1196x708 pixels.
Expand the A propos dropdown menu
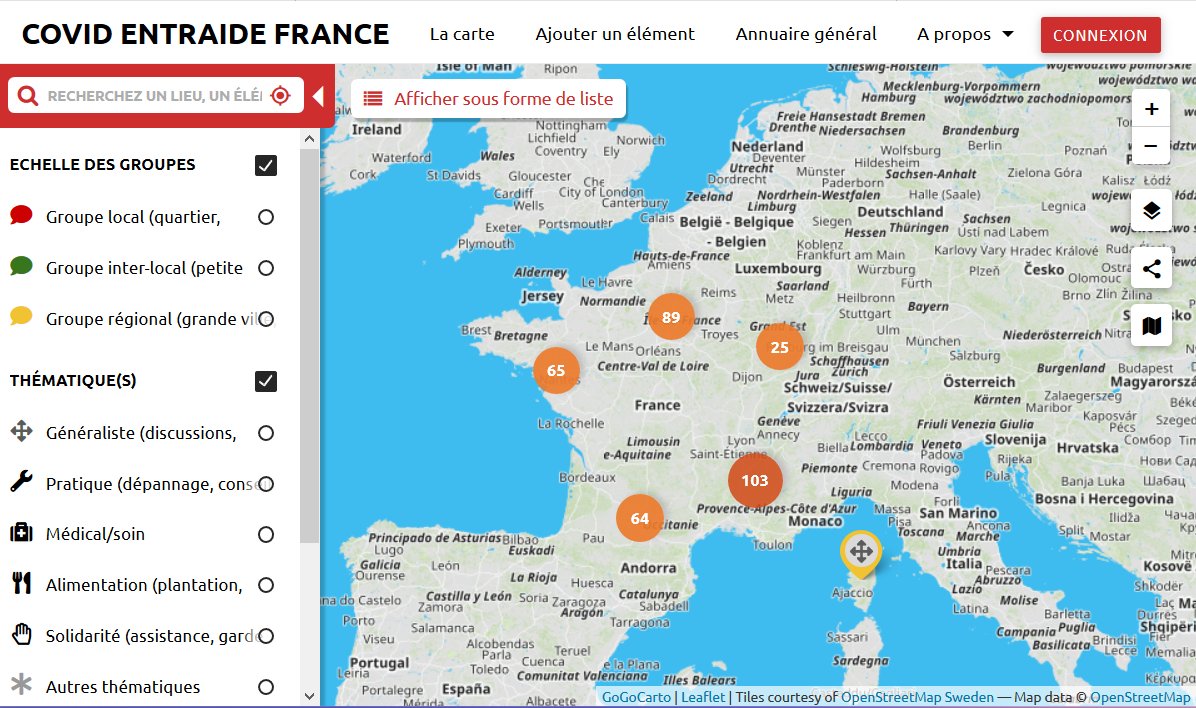click(x=965, y=34)
